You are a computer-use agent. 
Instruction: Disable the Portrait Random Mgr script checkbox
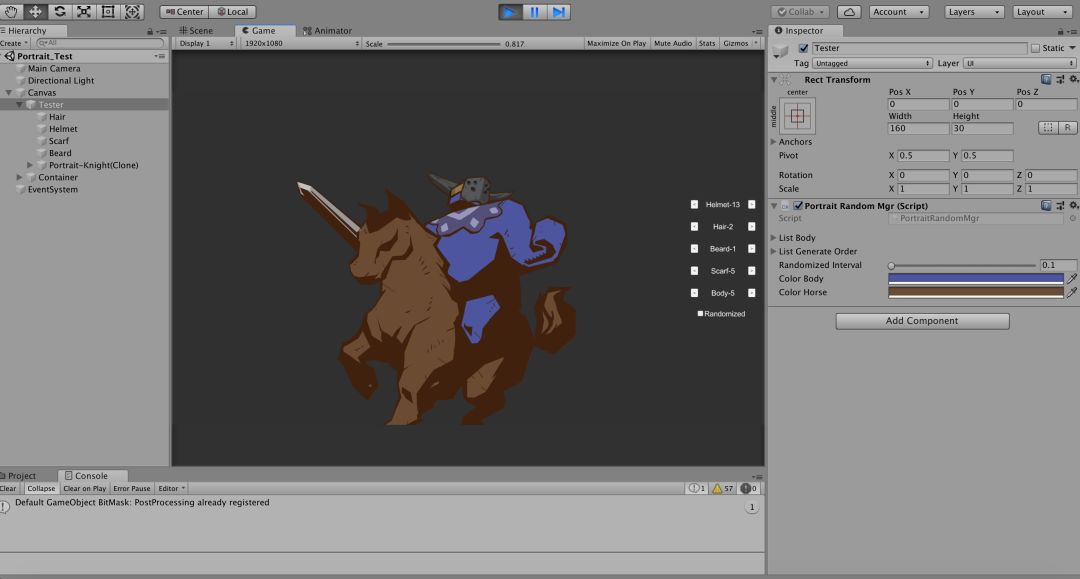click(798, 206)
